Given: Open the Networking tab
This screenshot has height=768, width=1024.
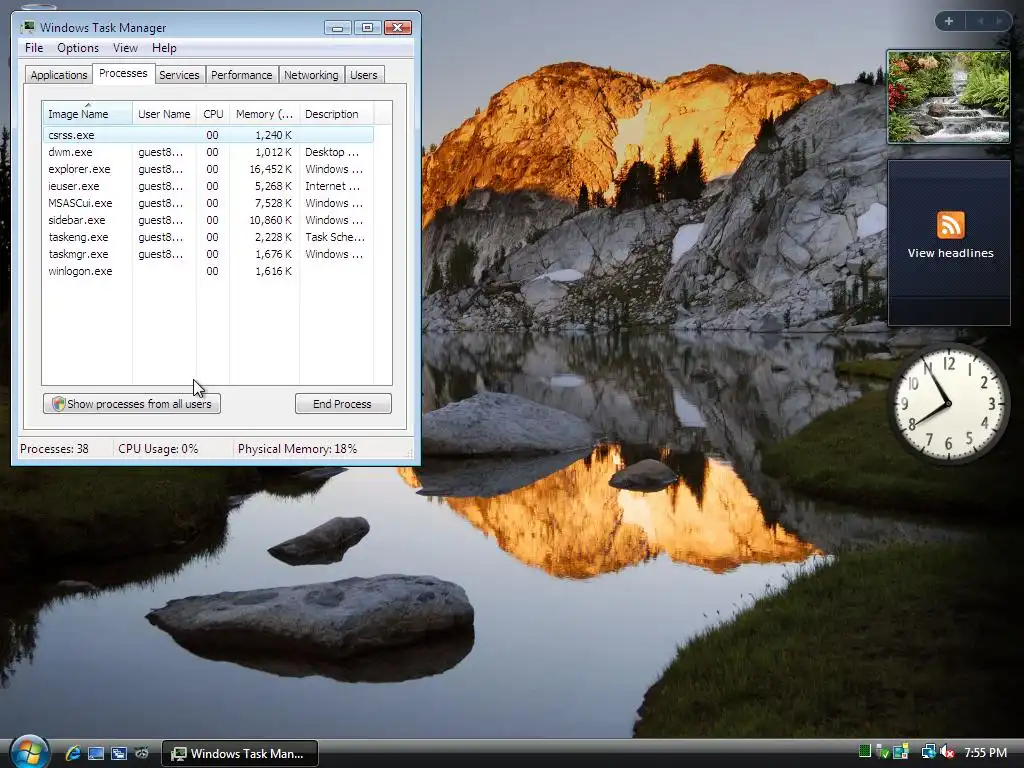Looking at the screenshot, I should [x=311, y=75].
